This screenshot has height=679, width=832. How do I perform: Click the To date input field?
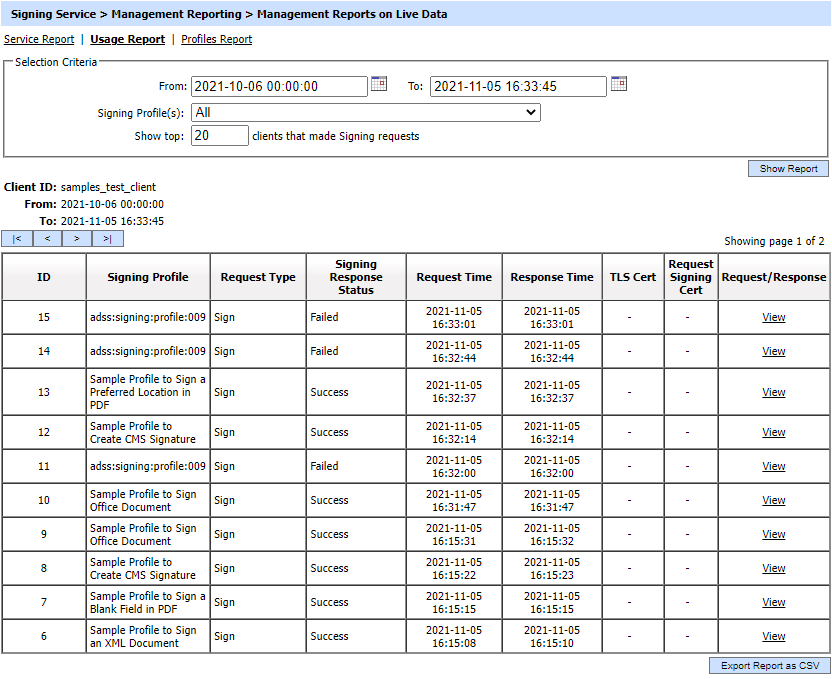pyautogui.click(x=518, y=87)
